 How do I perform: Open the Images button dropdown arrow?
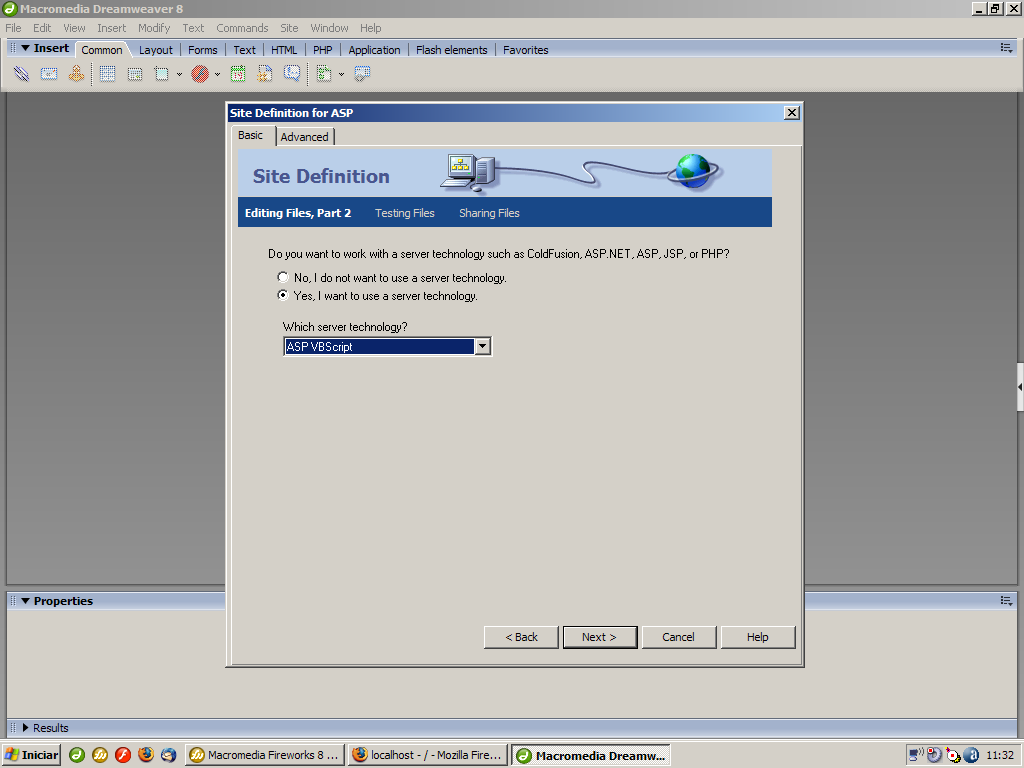coord(179,74)
